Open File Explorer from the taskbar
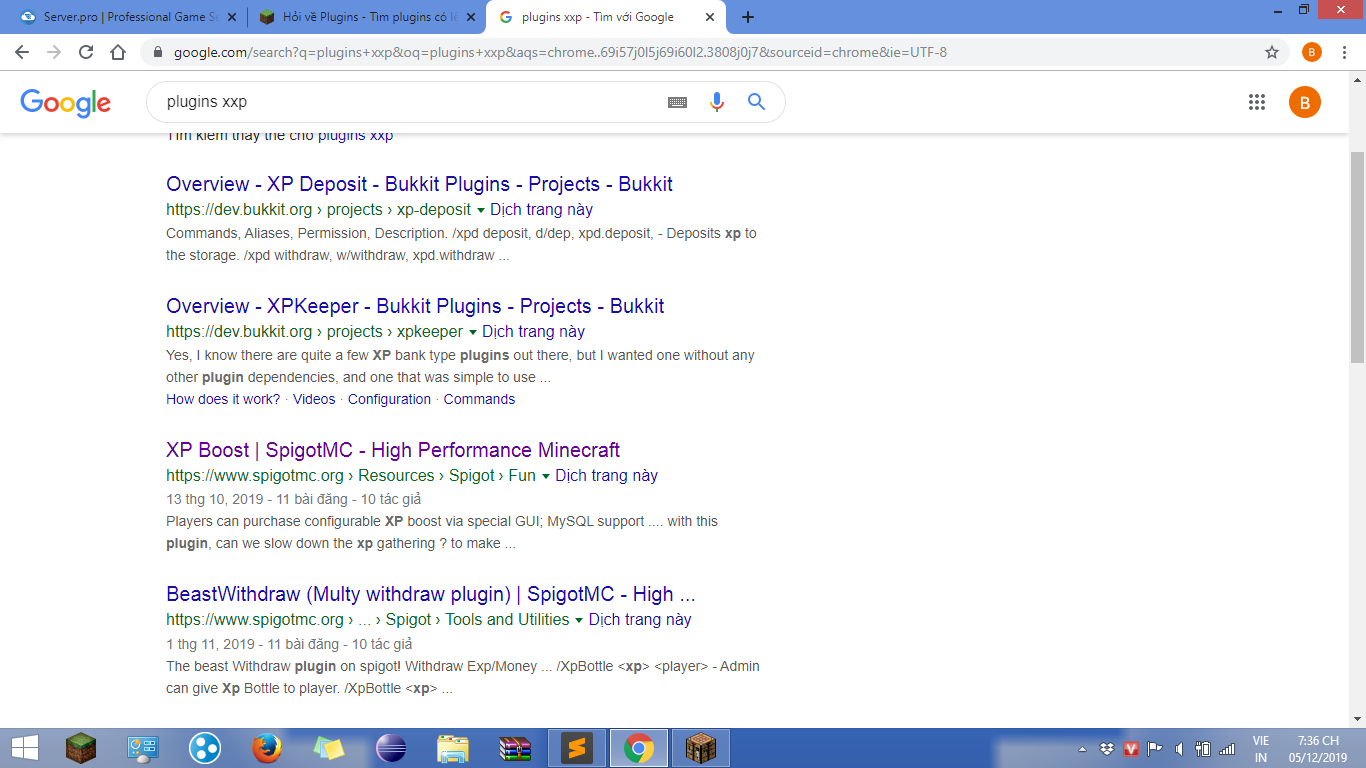 pos(453,748)
